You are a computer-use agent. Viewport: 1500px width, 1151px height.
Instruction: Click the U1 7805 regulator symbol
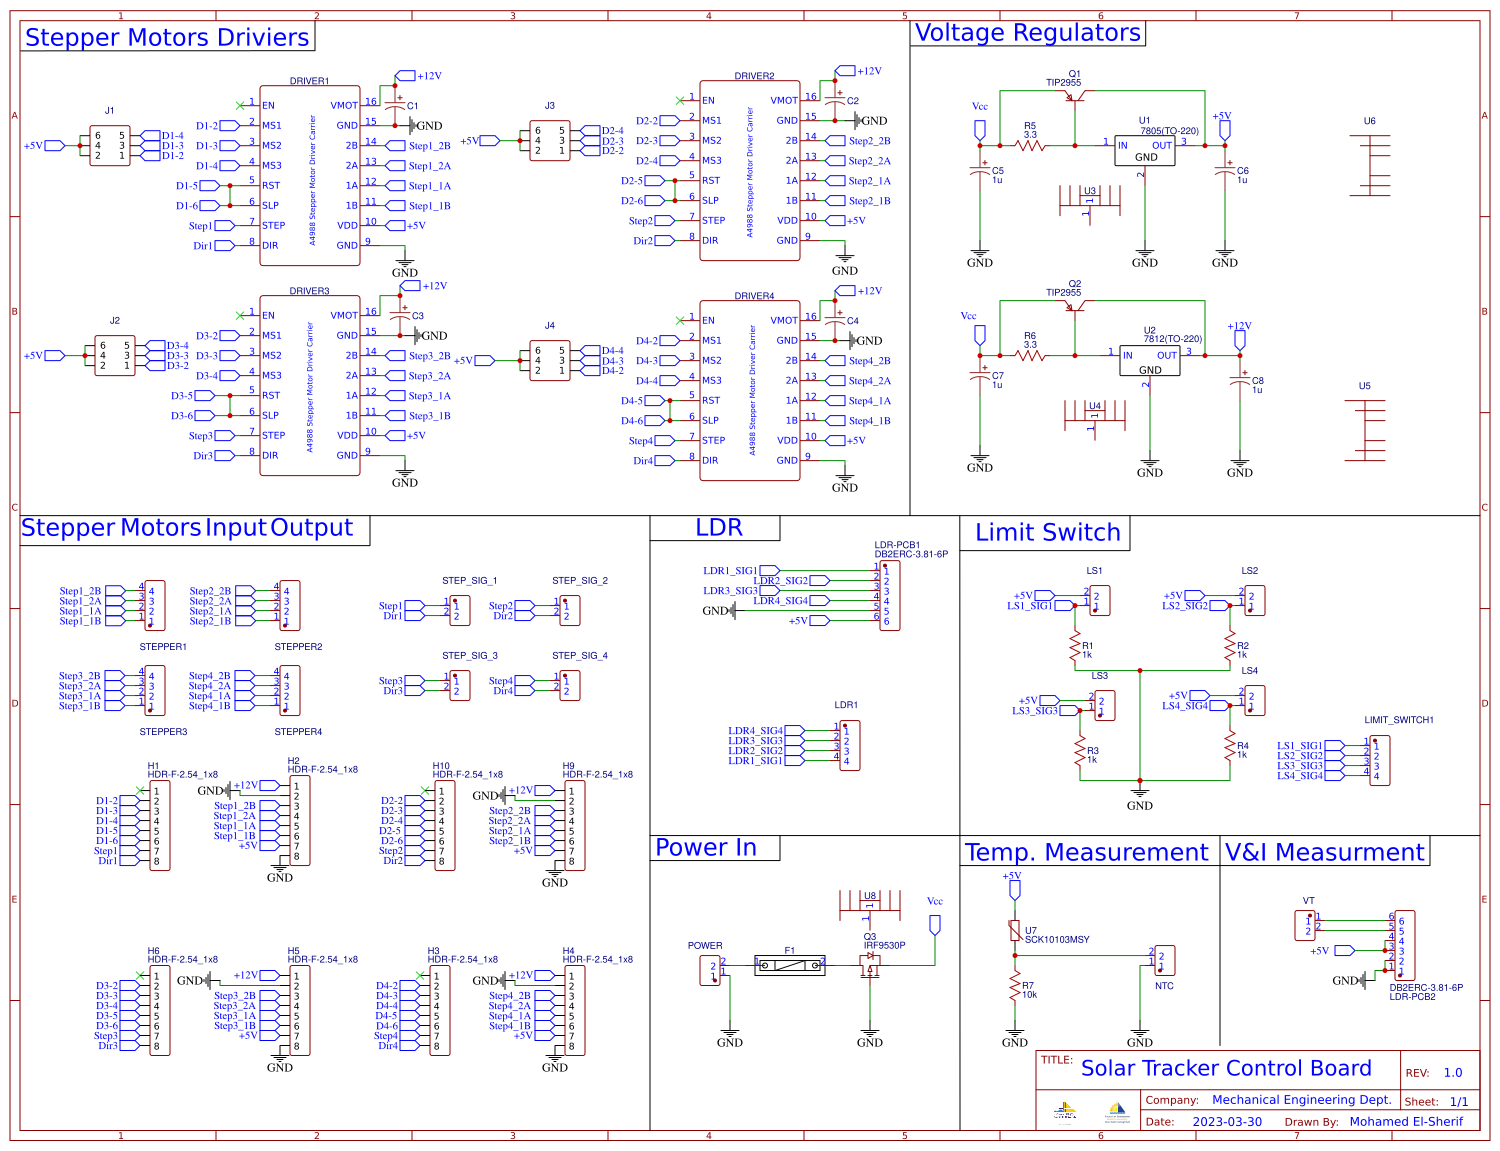tap(1145, 150)
